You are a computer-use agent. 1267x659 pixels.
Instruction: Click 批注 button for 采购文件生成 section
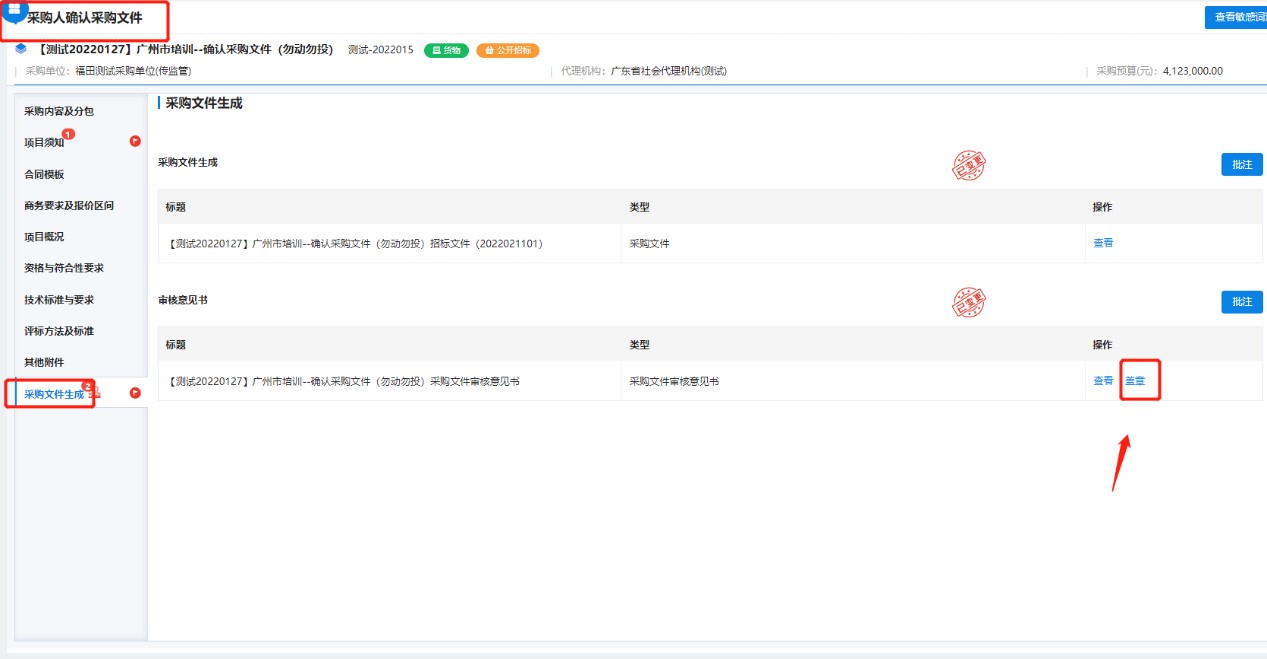(1241, 165)
